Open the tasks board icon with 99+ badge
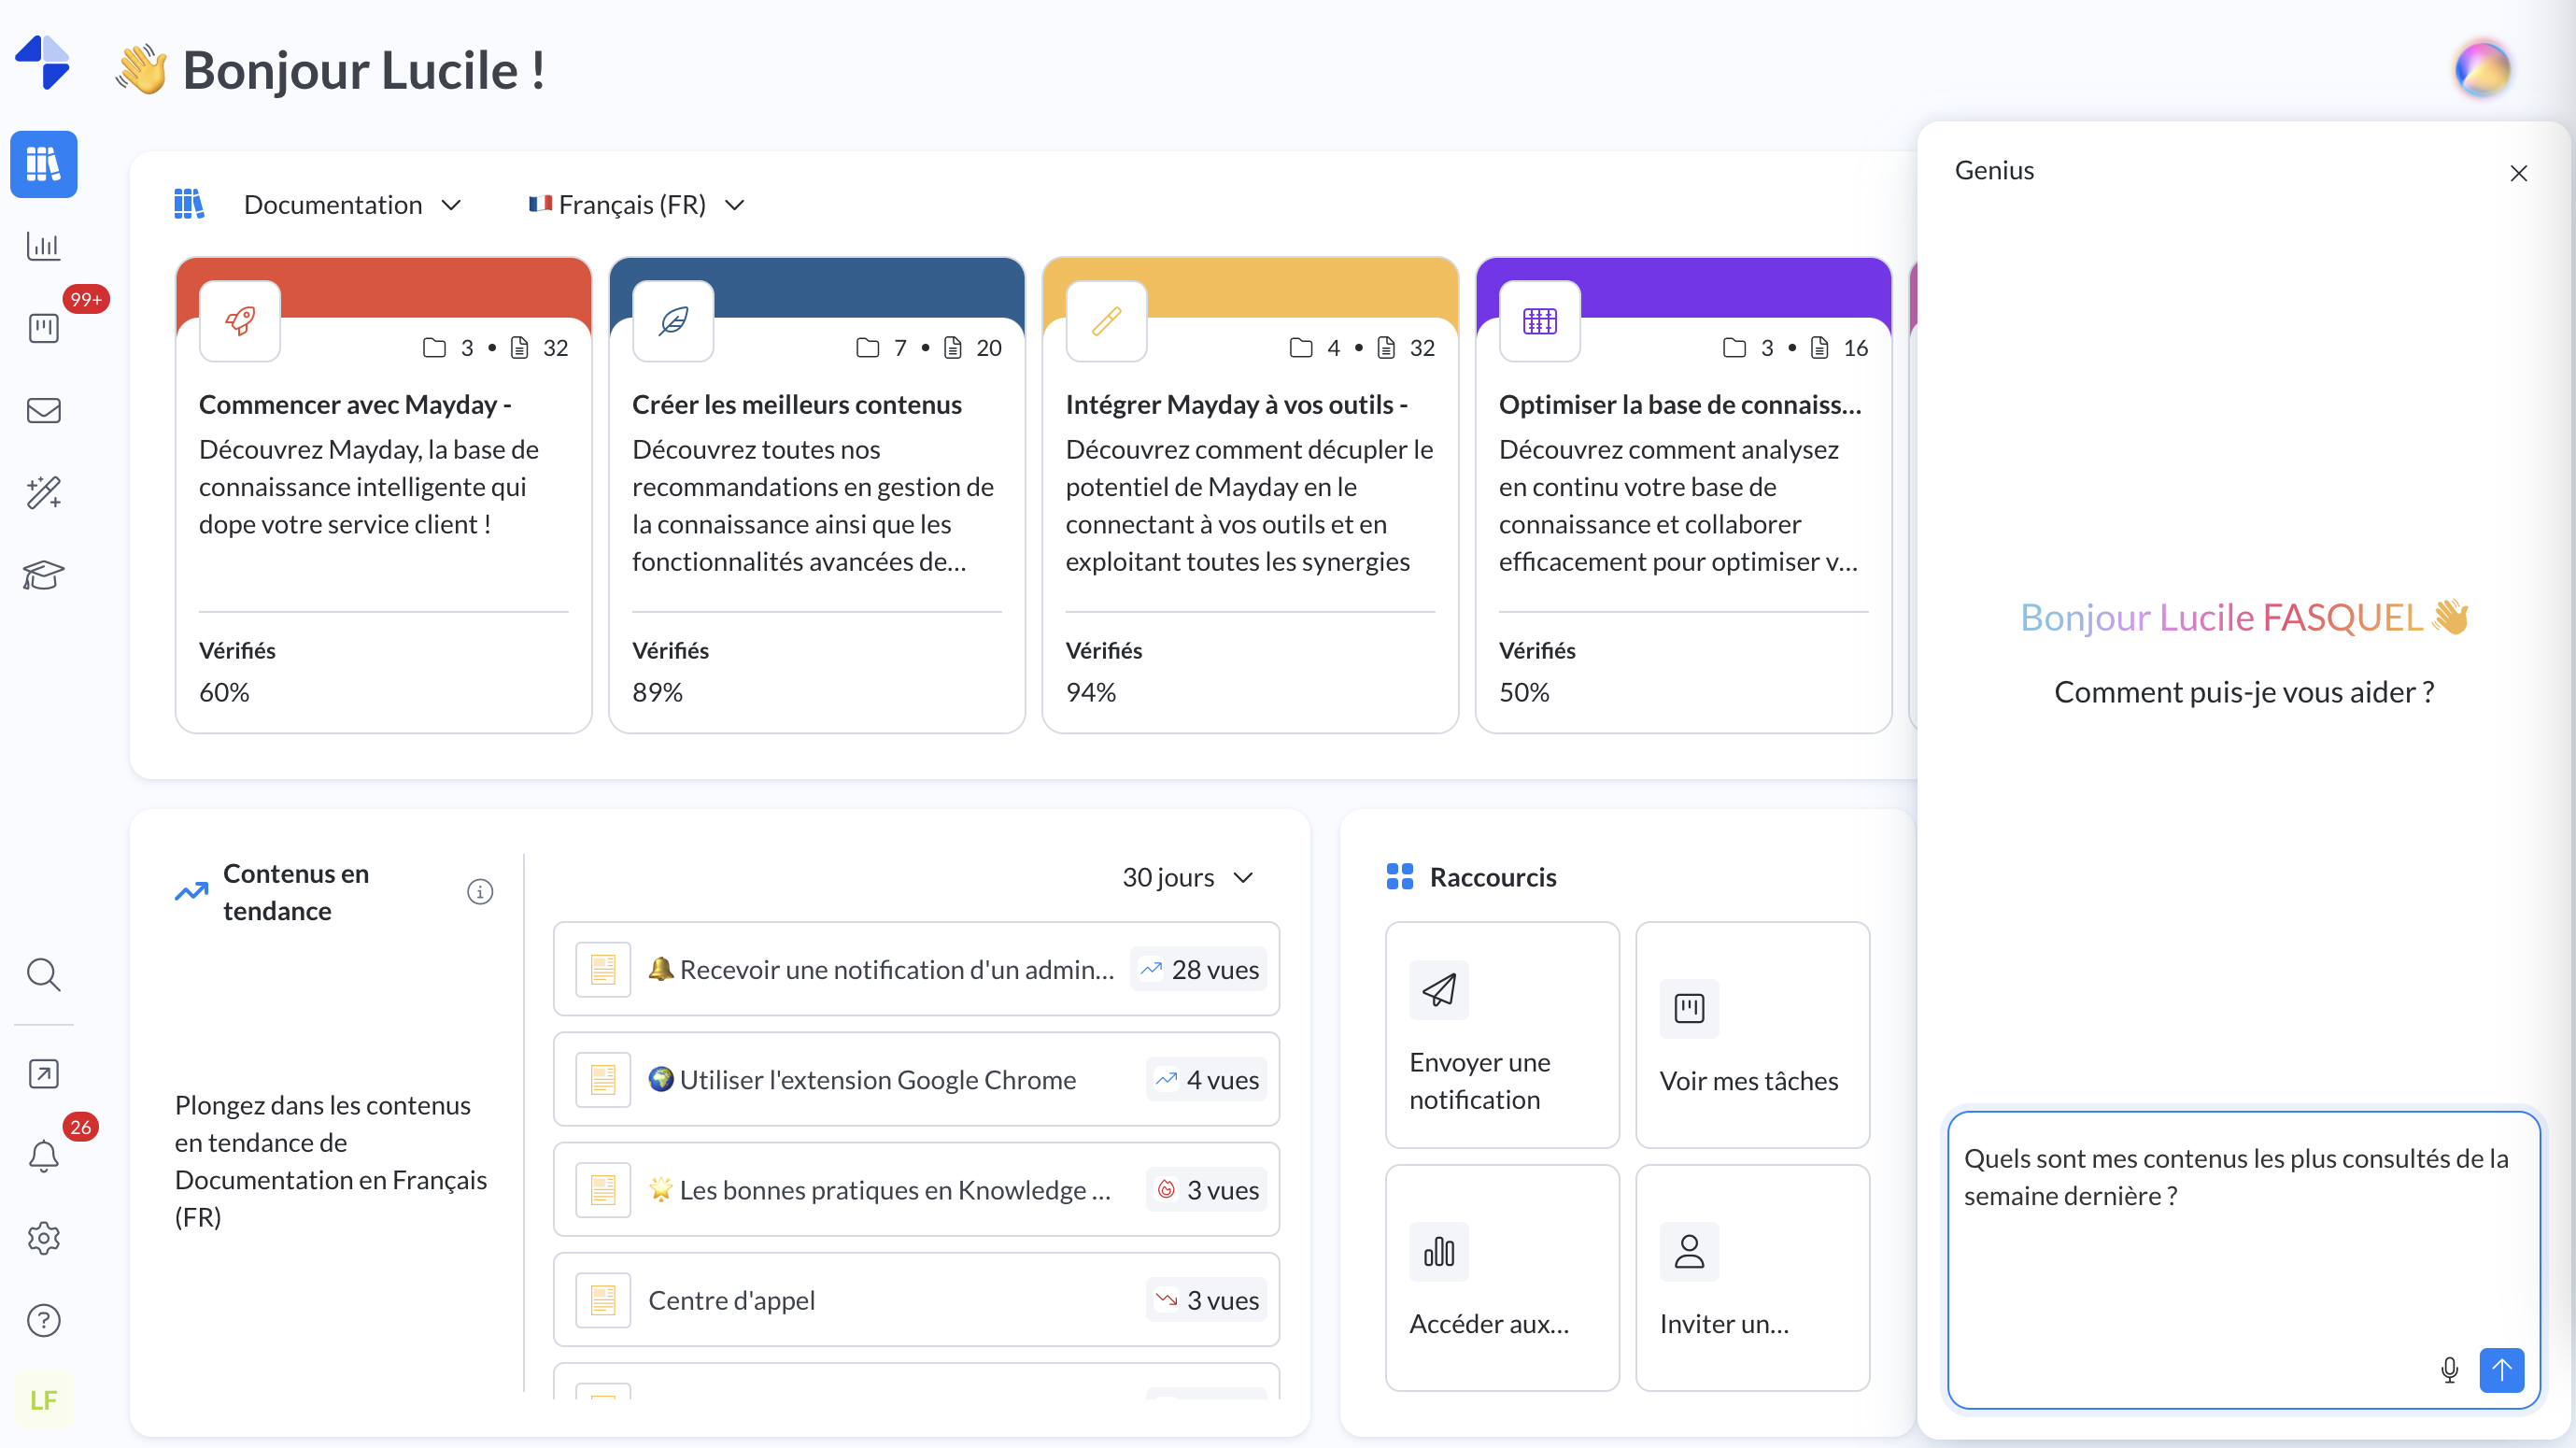The image size is (2576, 1448). [43, 328]
